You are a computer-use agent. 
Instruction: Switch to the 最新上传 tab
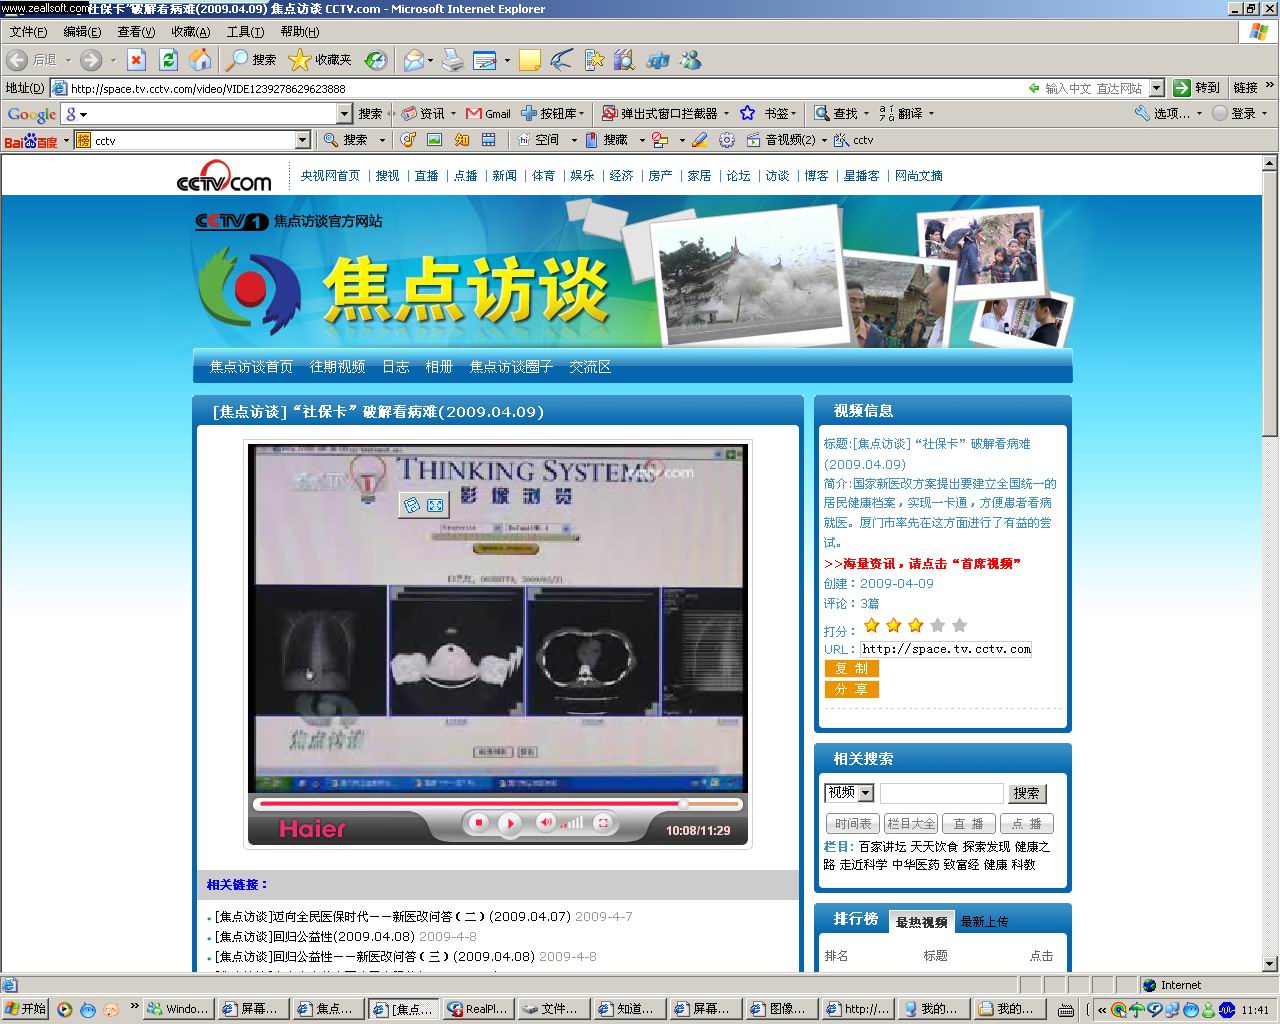[x=984, y=922]
